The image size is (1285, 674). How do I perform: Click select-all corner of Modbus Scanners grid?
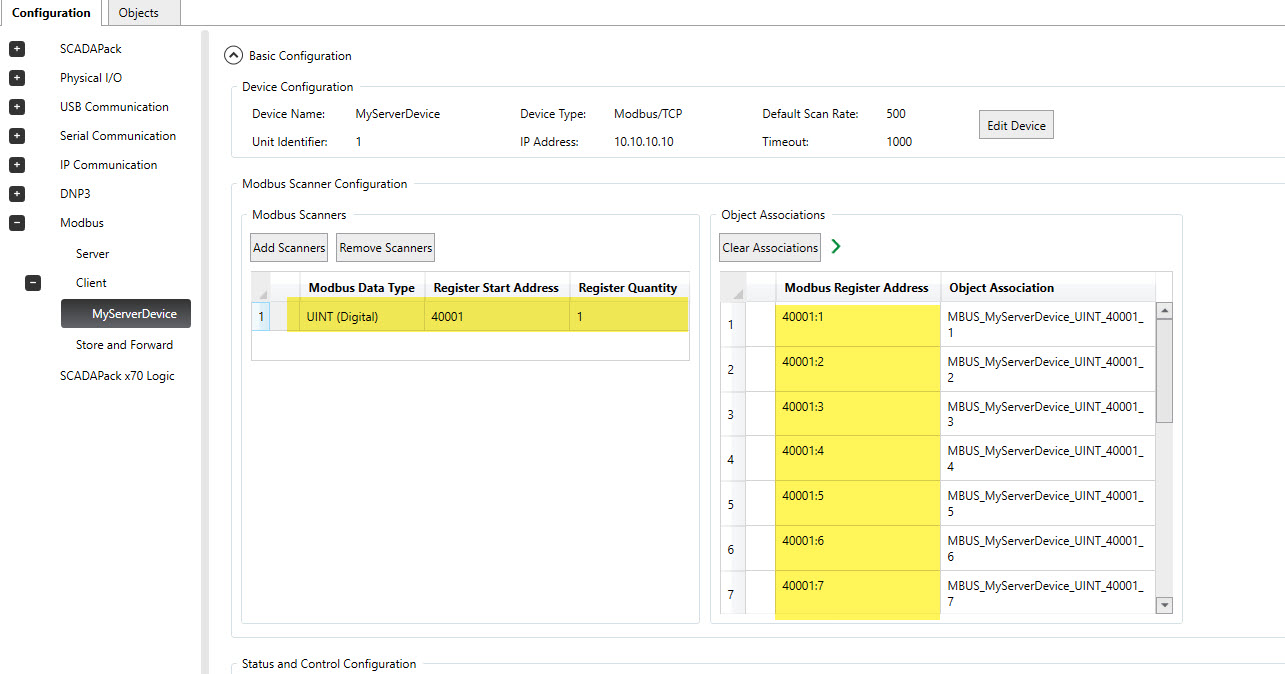[261, 288]
